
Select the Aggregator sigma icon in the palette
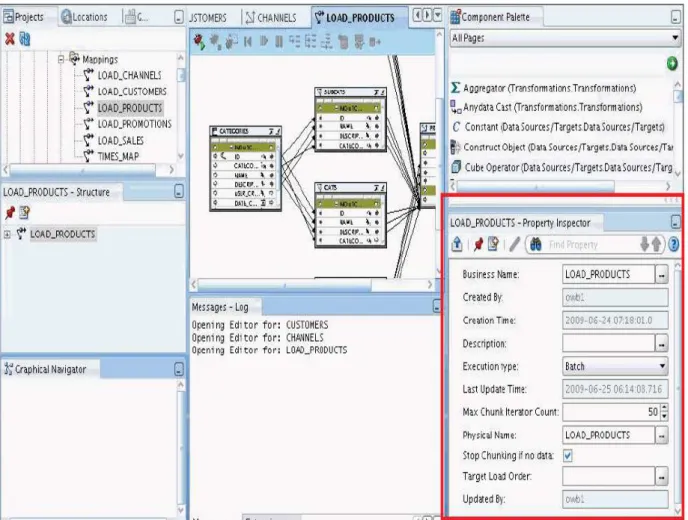click(x=456, y=88)
